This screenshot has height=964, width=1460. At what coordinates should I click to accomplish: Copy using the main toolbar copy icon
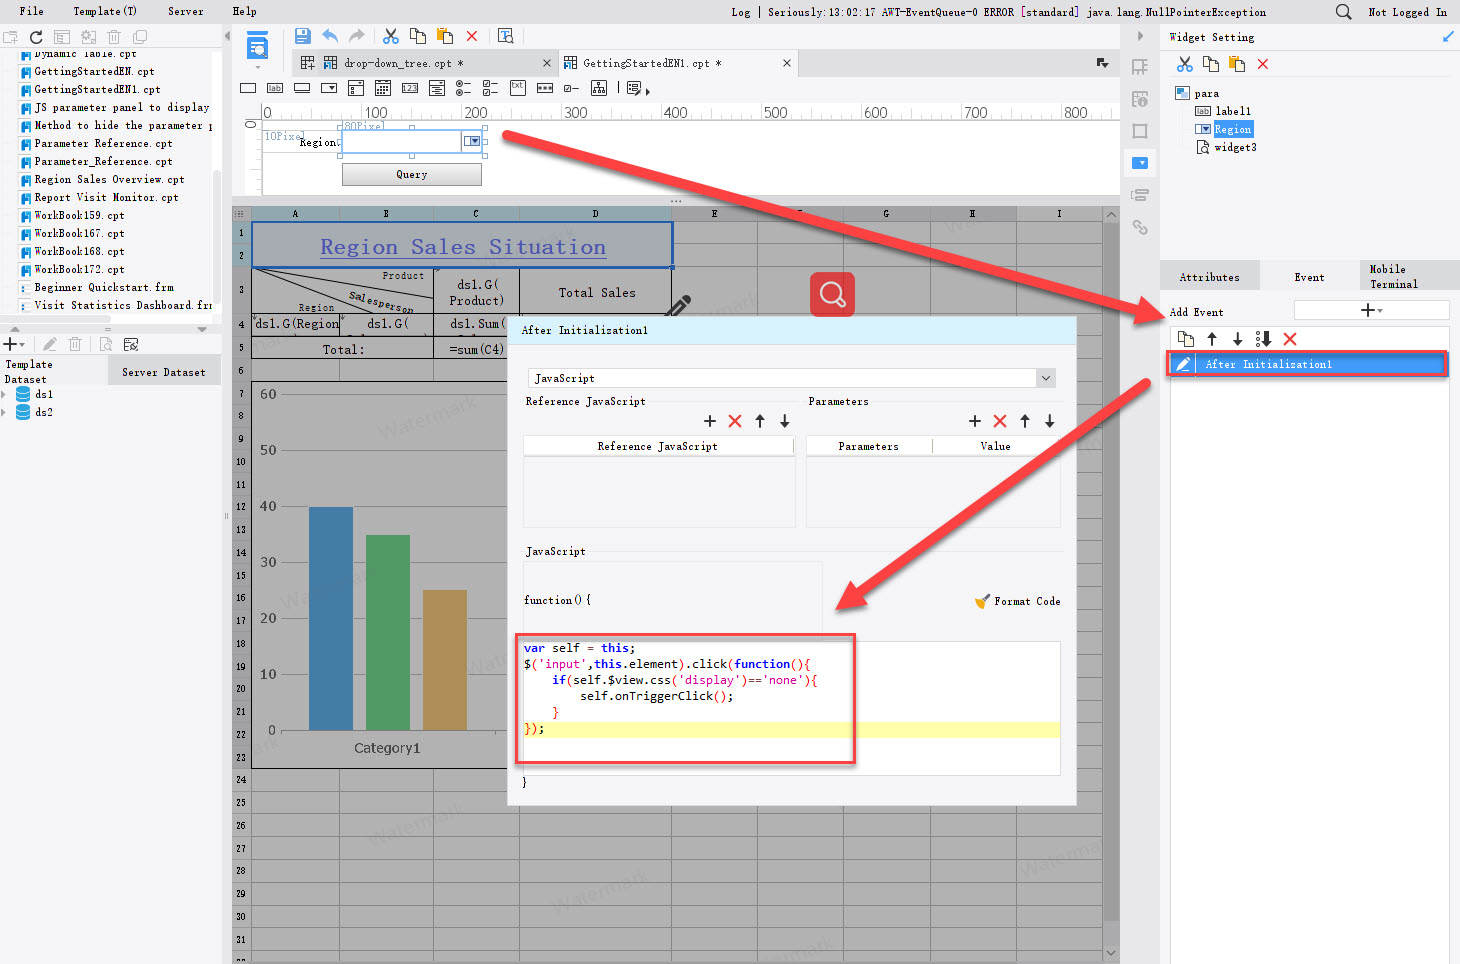[418, 36]
